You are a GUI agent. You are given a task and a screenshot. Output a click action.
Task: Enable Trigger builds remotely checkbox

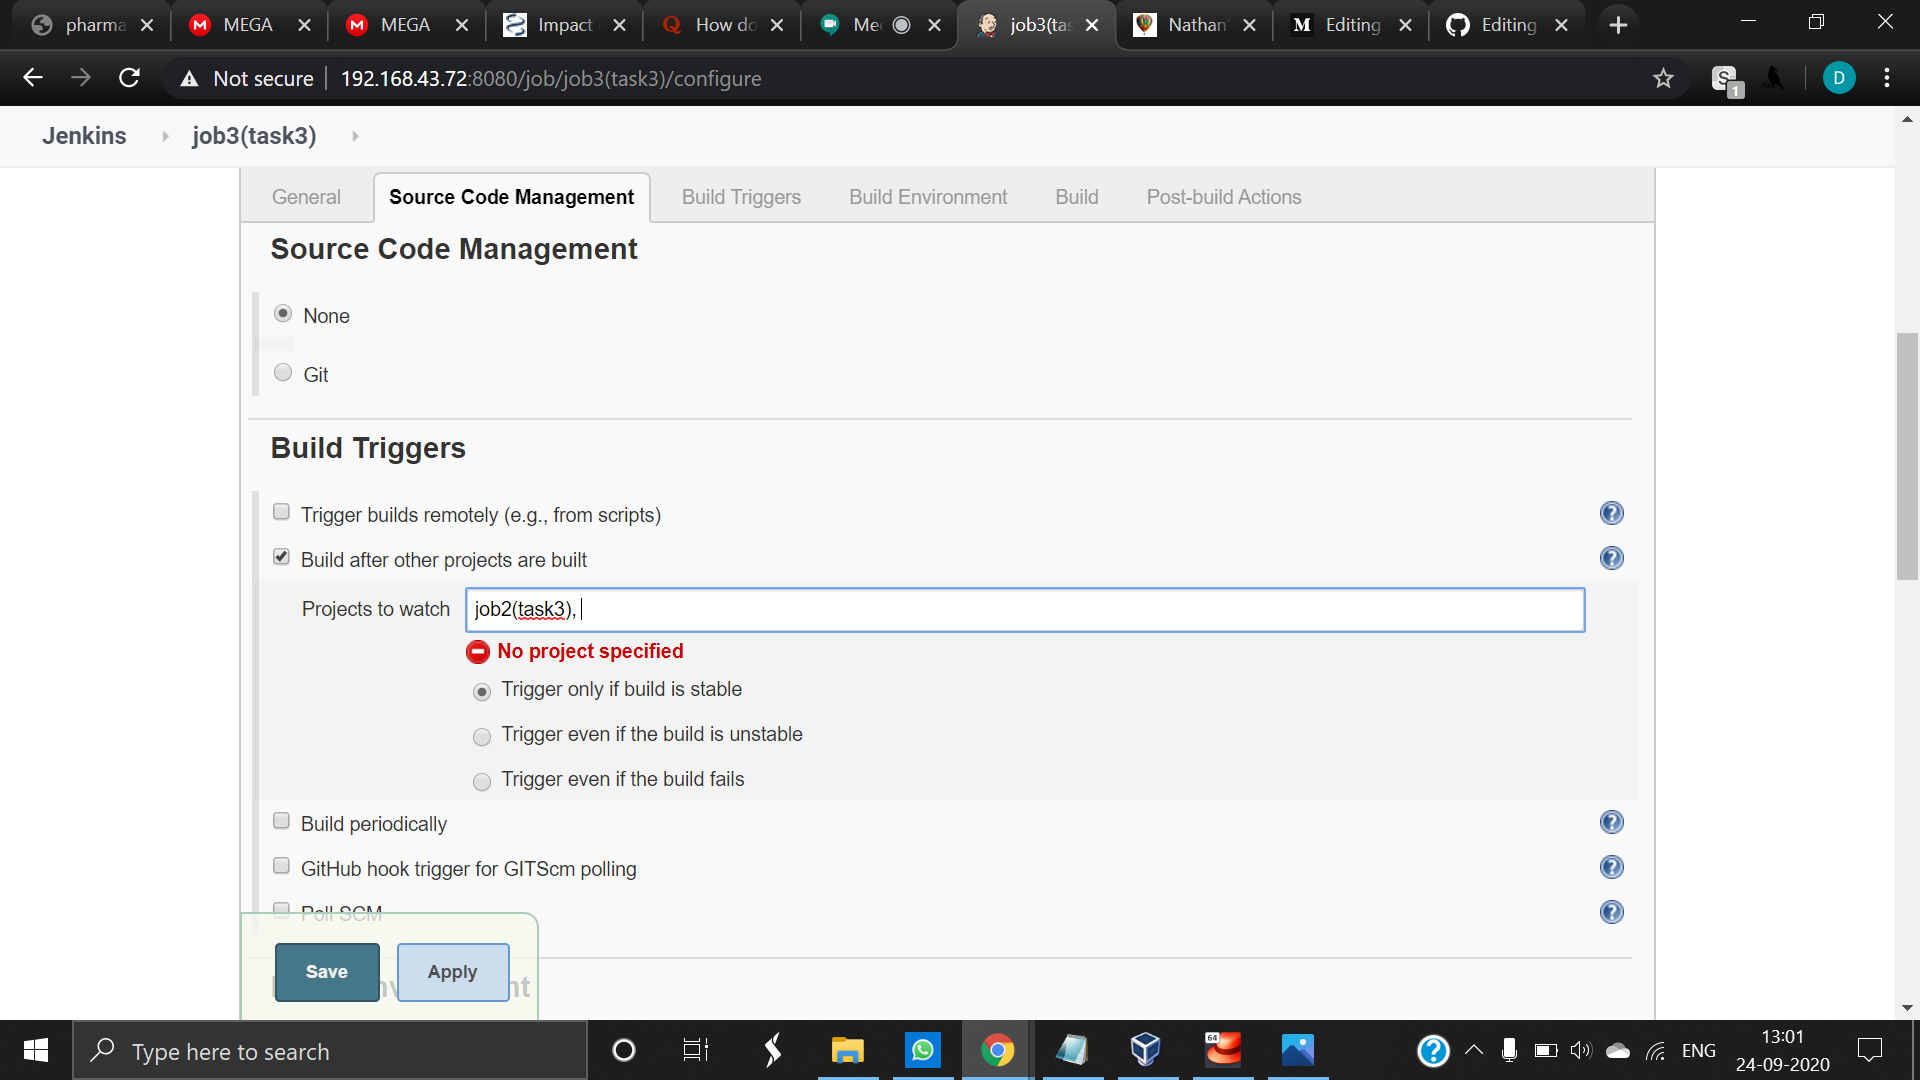(x=282, y=513)
